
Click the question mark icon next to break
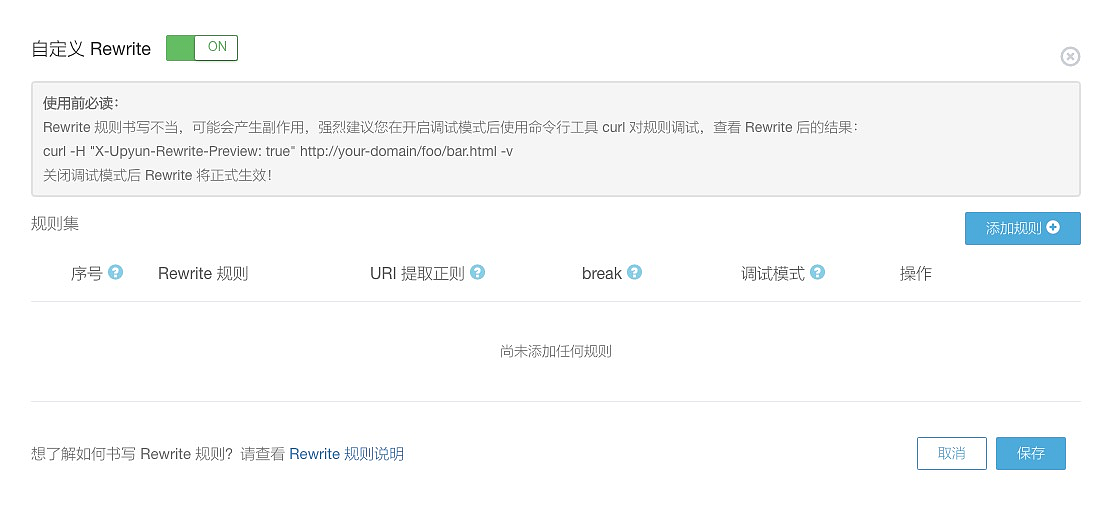coord(634,272)
